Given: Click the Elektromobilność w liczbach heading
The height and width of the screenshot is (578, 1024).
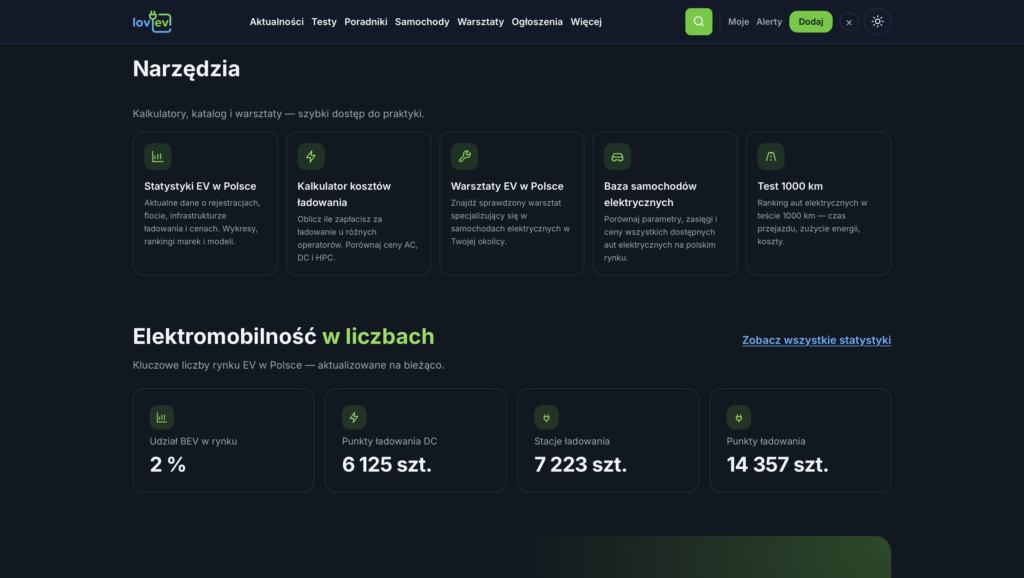Looking at the screenshot, I should tap(283, 336).
